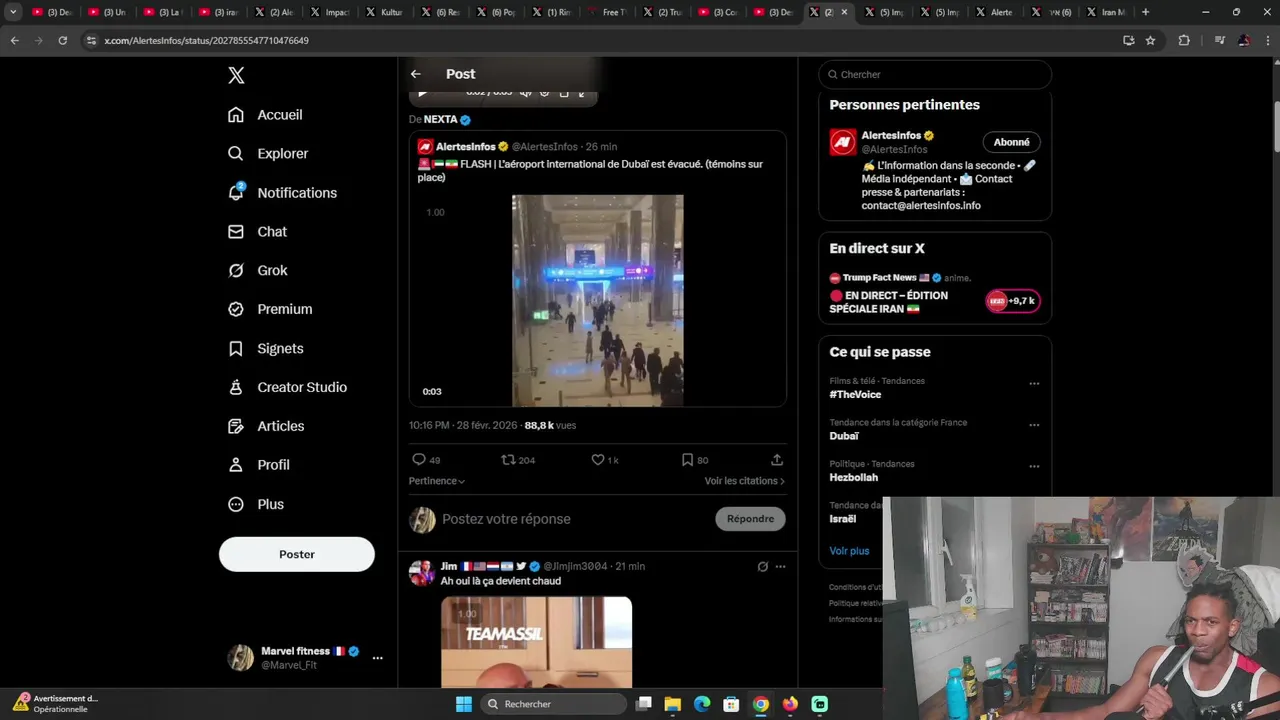Open options for Hezbollah trend
1280x720 pixels.
point(1034,466)
